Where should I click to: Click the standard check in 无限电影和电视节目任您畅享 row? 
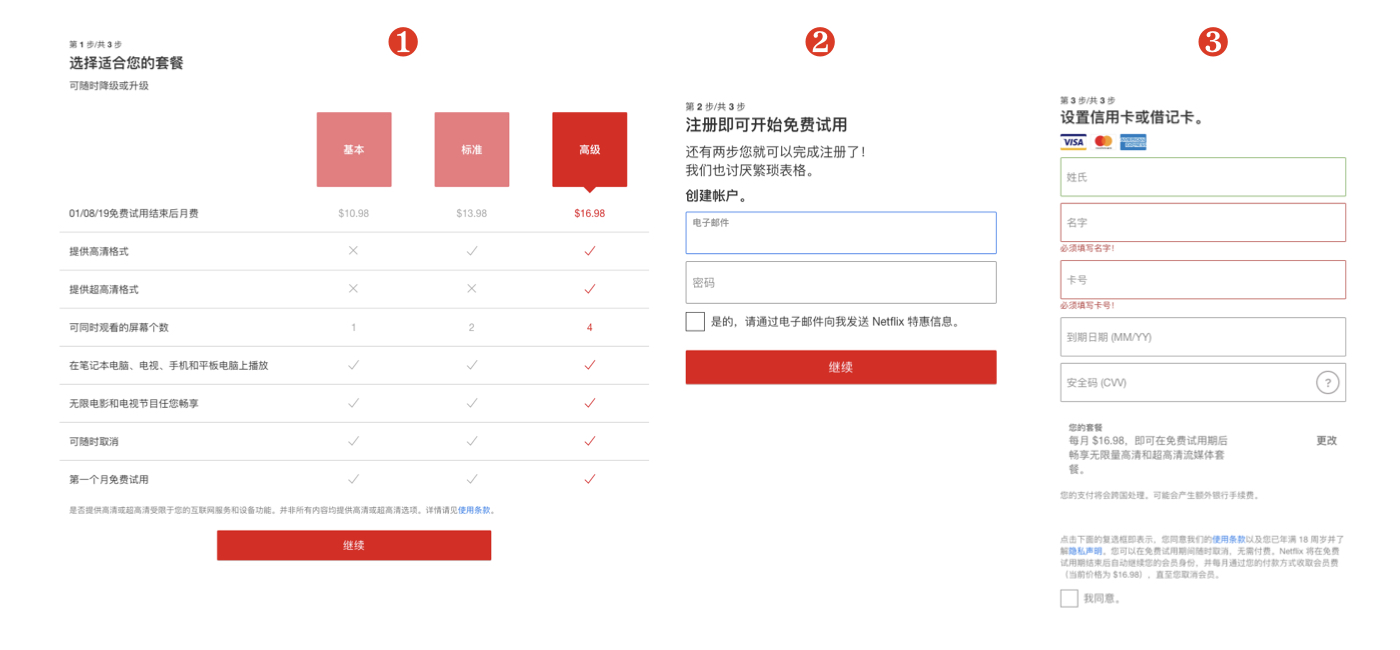[472, 403]
